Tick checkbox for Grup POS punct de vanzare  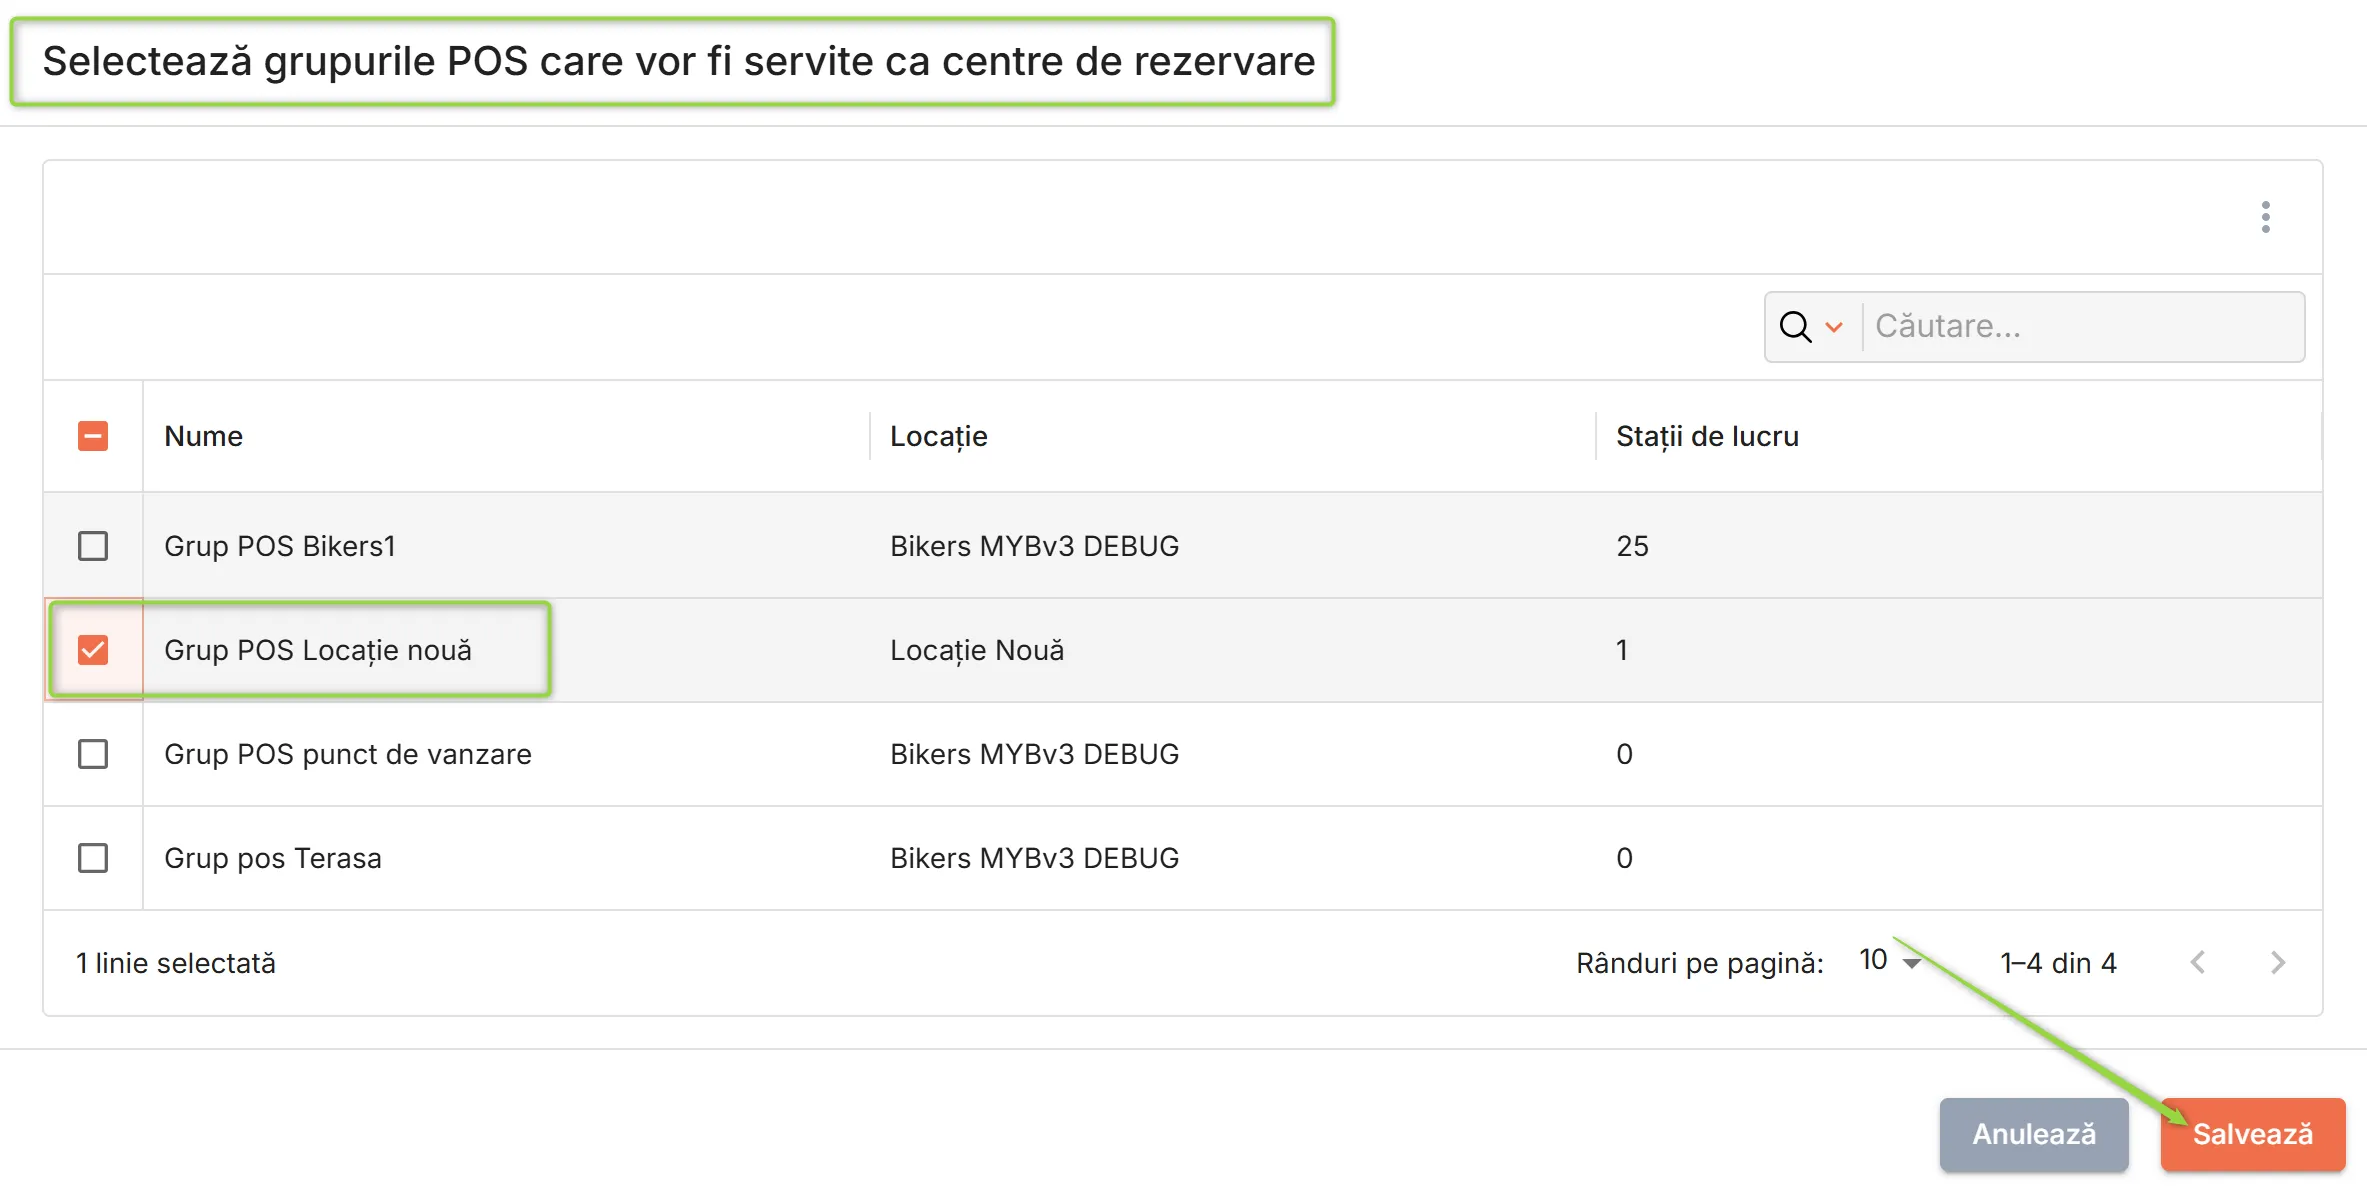click(x=93, y=754)
